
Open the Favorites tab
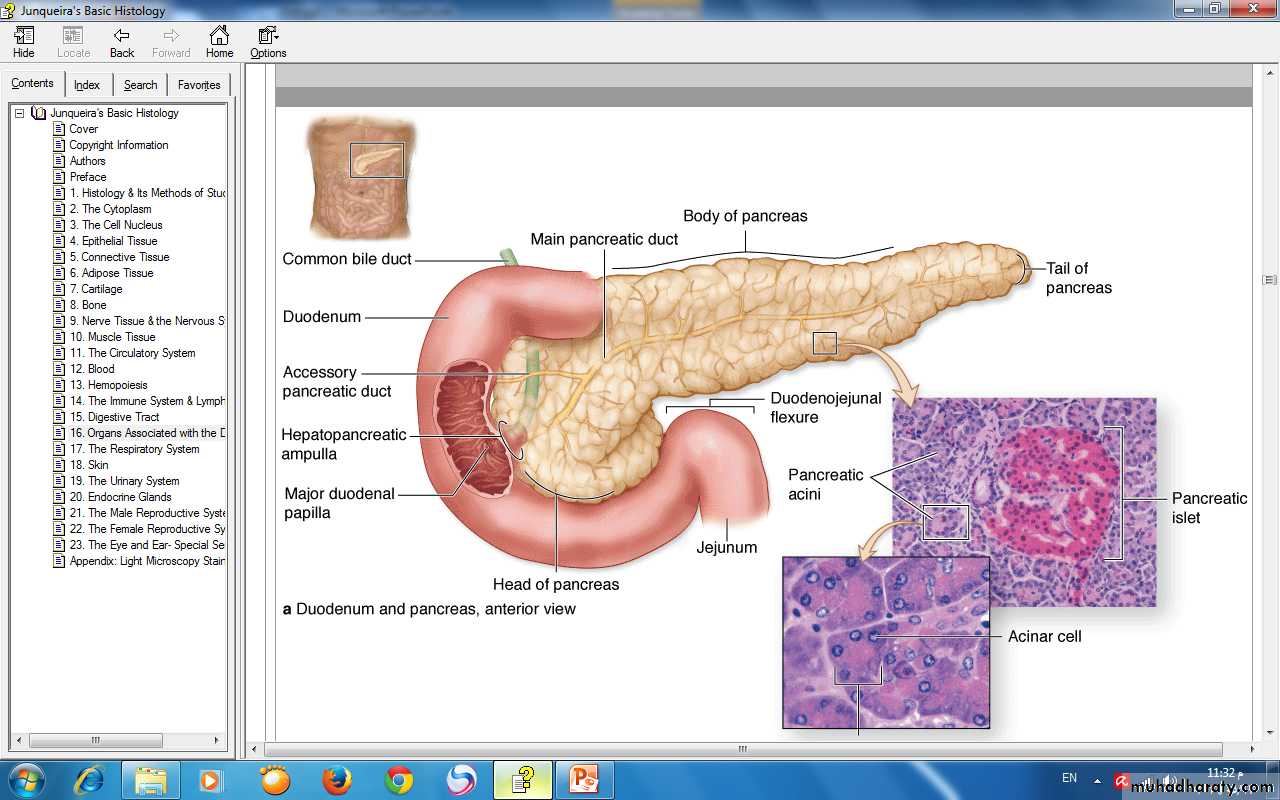point(199,85)
